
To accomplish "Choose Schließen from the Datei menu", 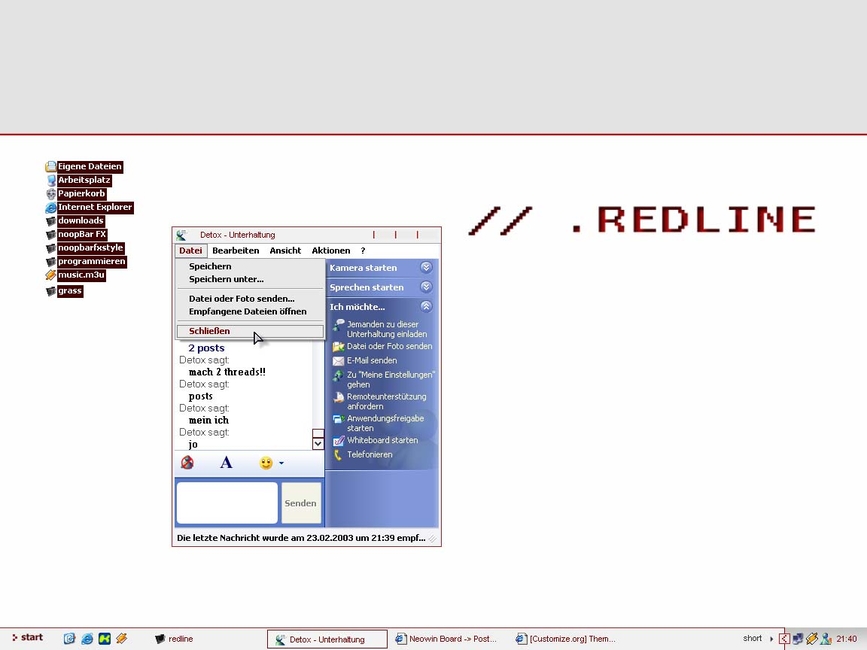I will click(x=250, y=331).
